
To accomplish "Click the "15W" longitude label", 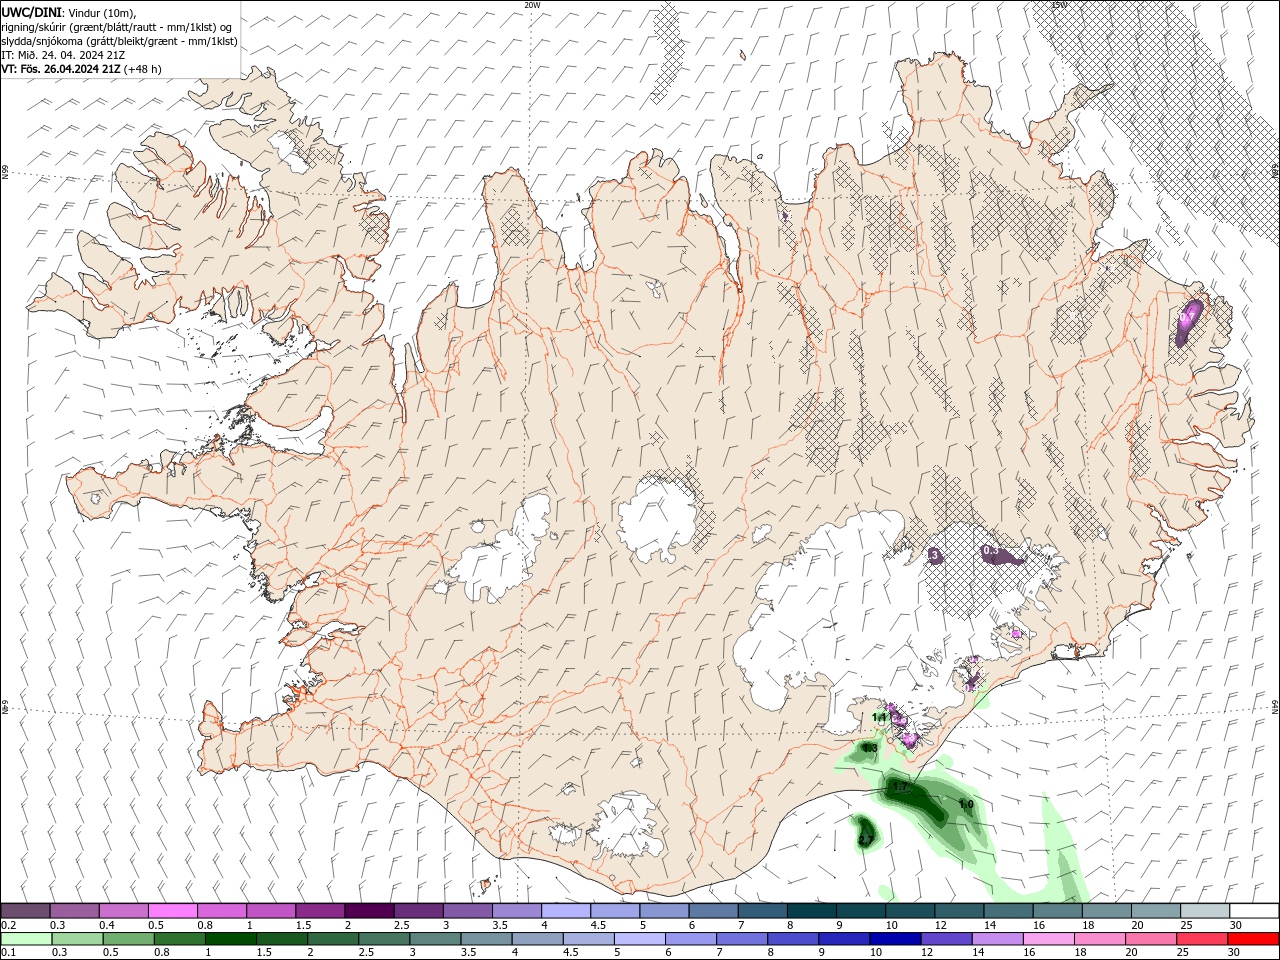I will [x=1060, y=5].
